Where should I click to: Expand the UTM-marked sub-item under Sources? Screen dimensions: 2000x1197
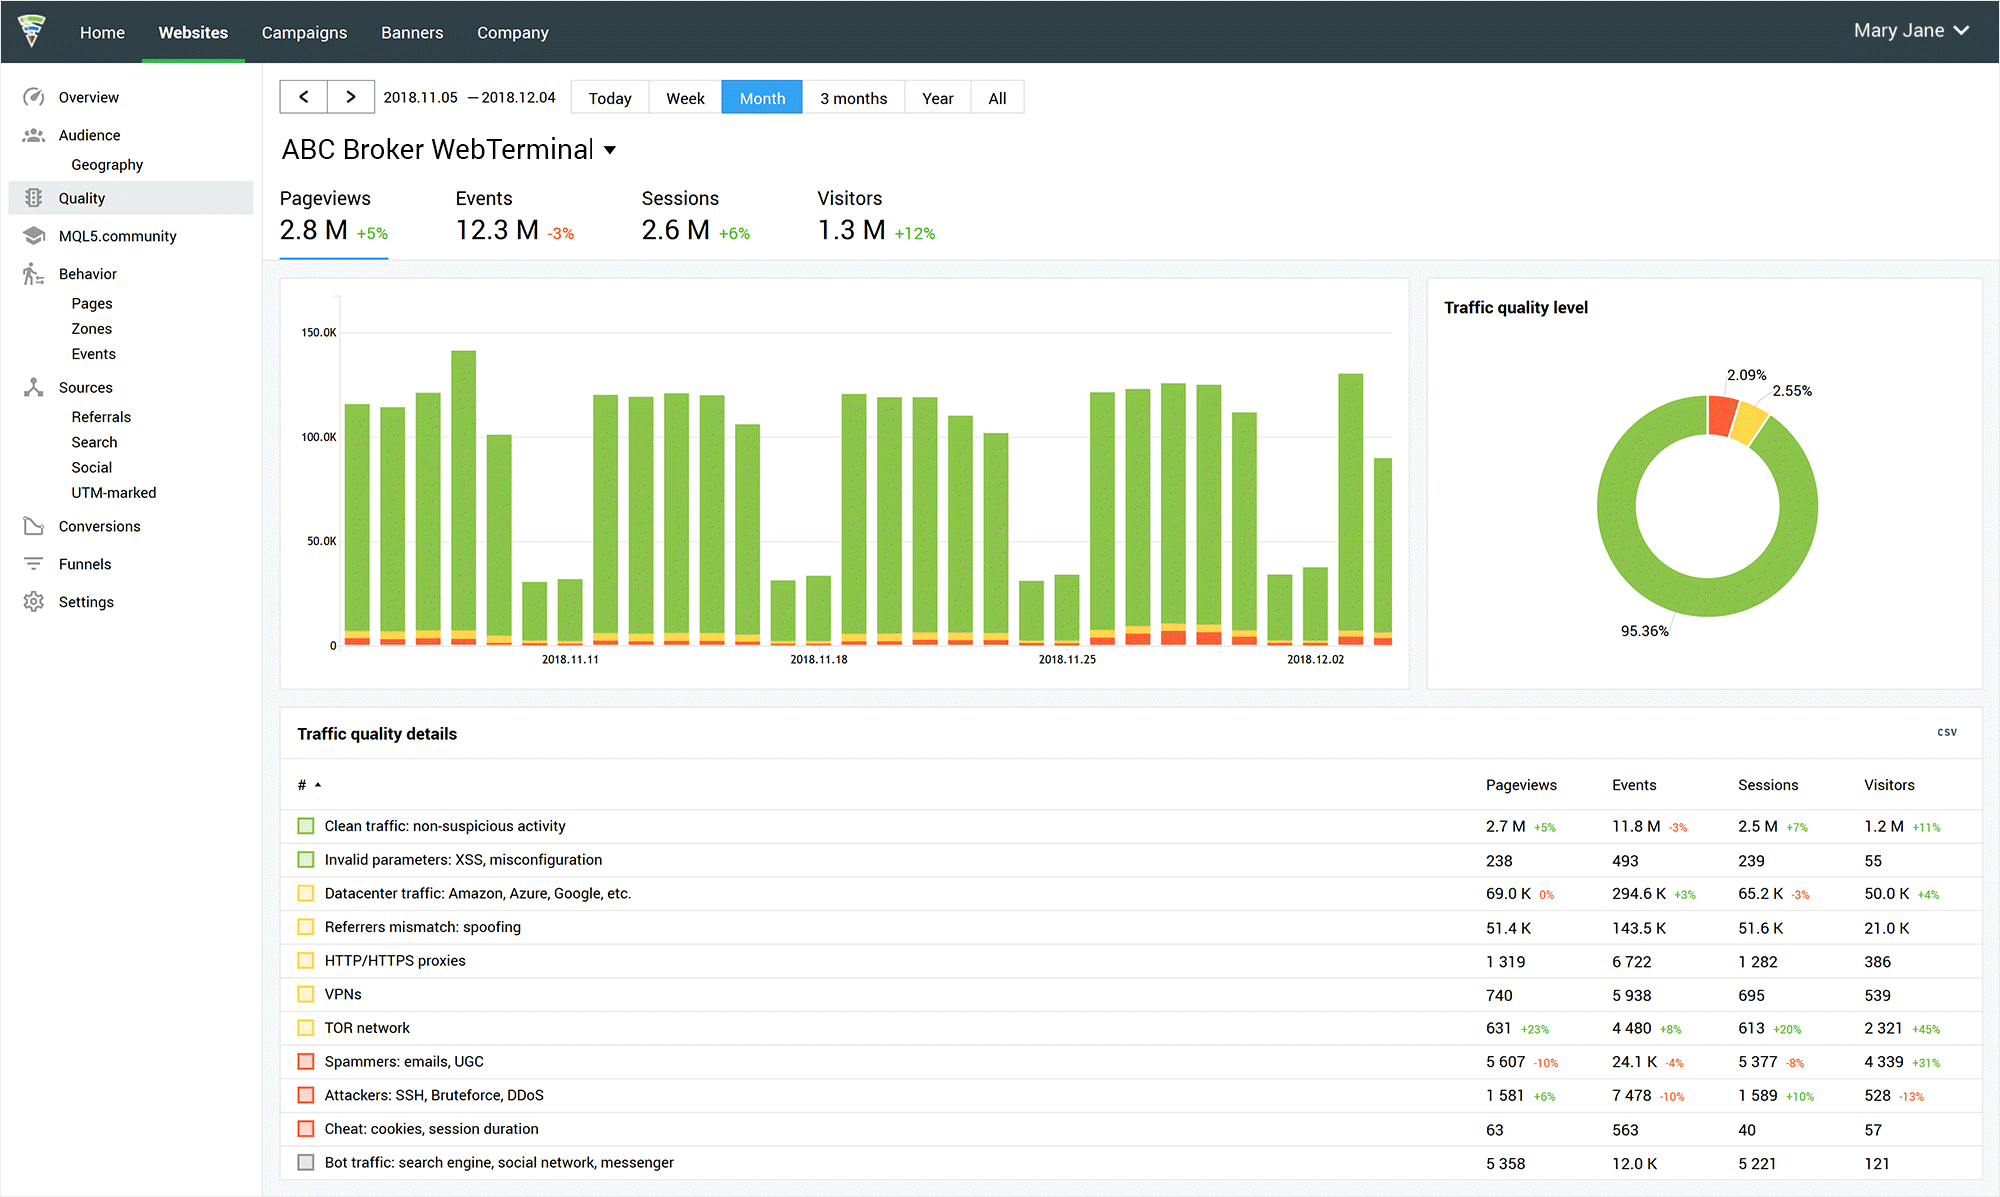click(114, 493)
